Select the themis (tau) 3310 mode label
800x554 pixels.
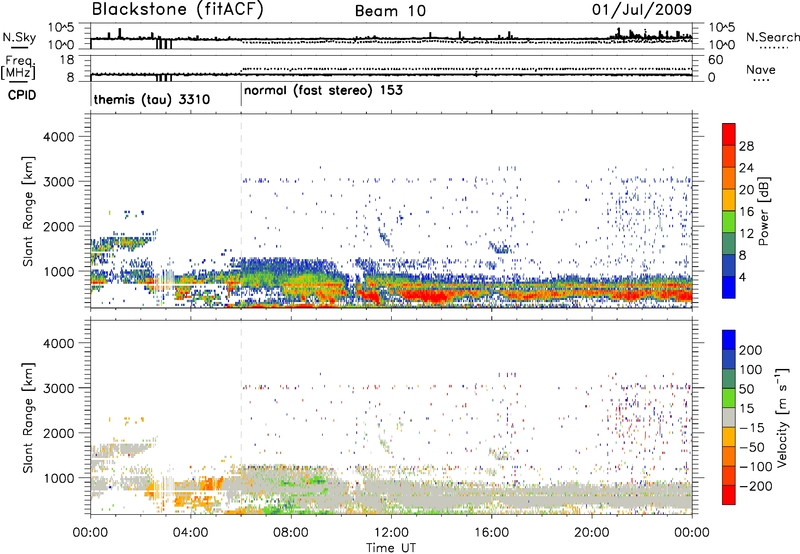coord(152,99)
